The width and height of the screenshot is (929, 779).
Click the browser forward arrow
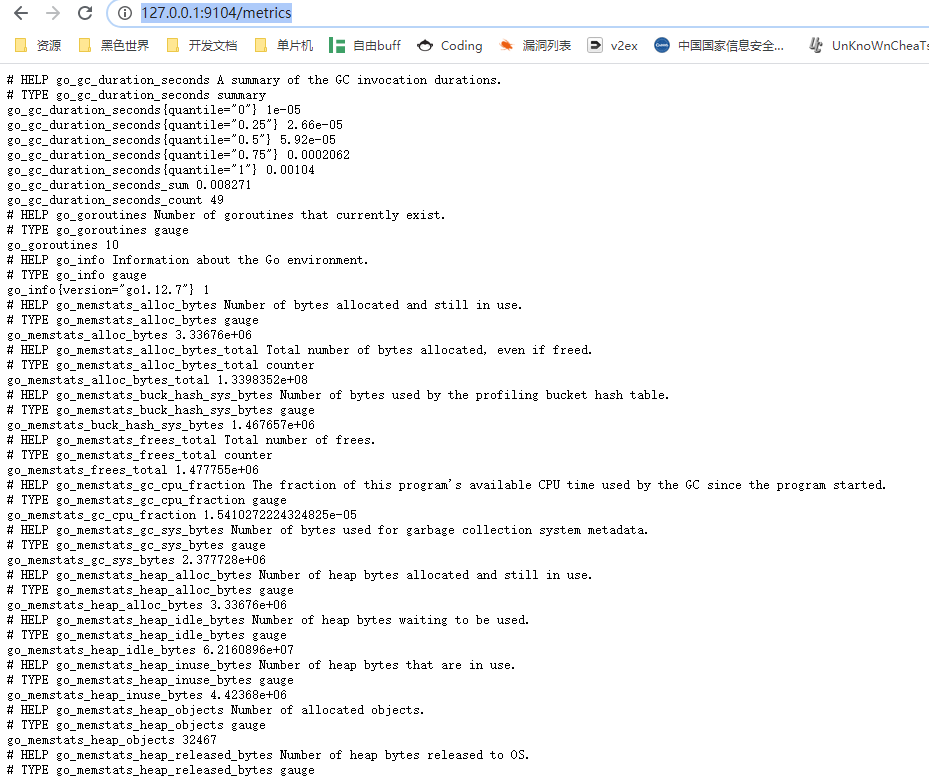tap(53, 13)
